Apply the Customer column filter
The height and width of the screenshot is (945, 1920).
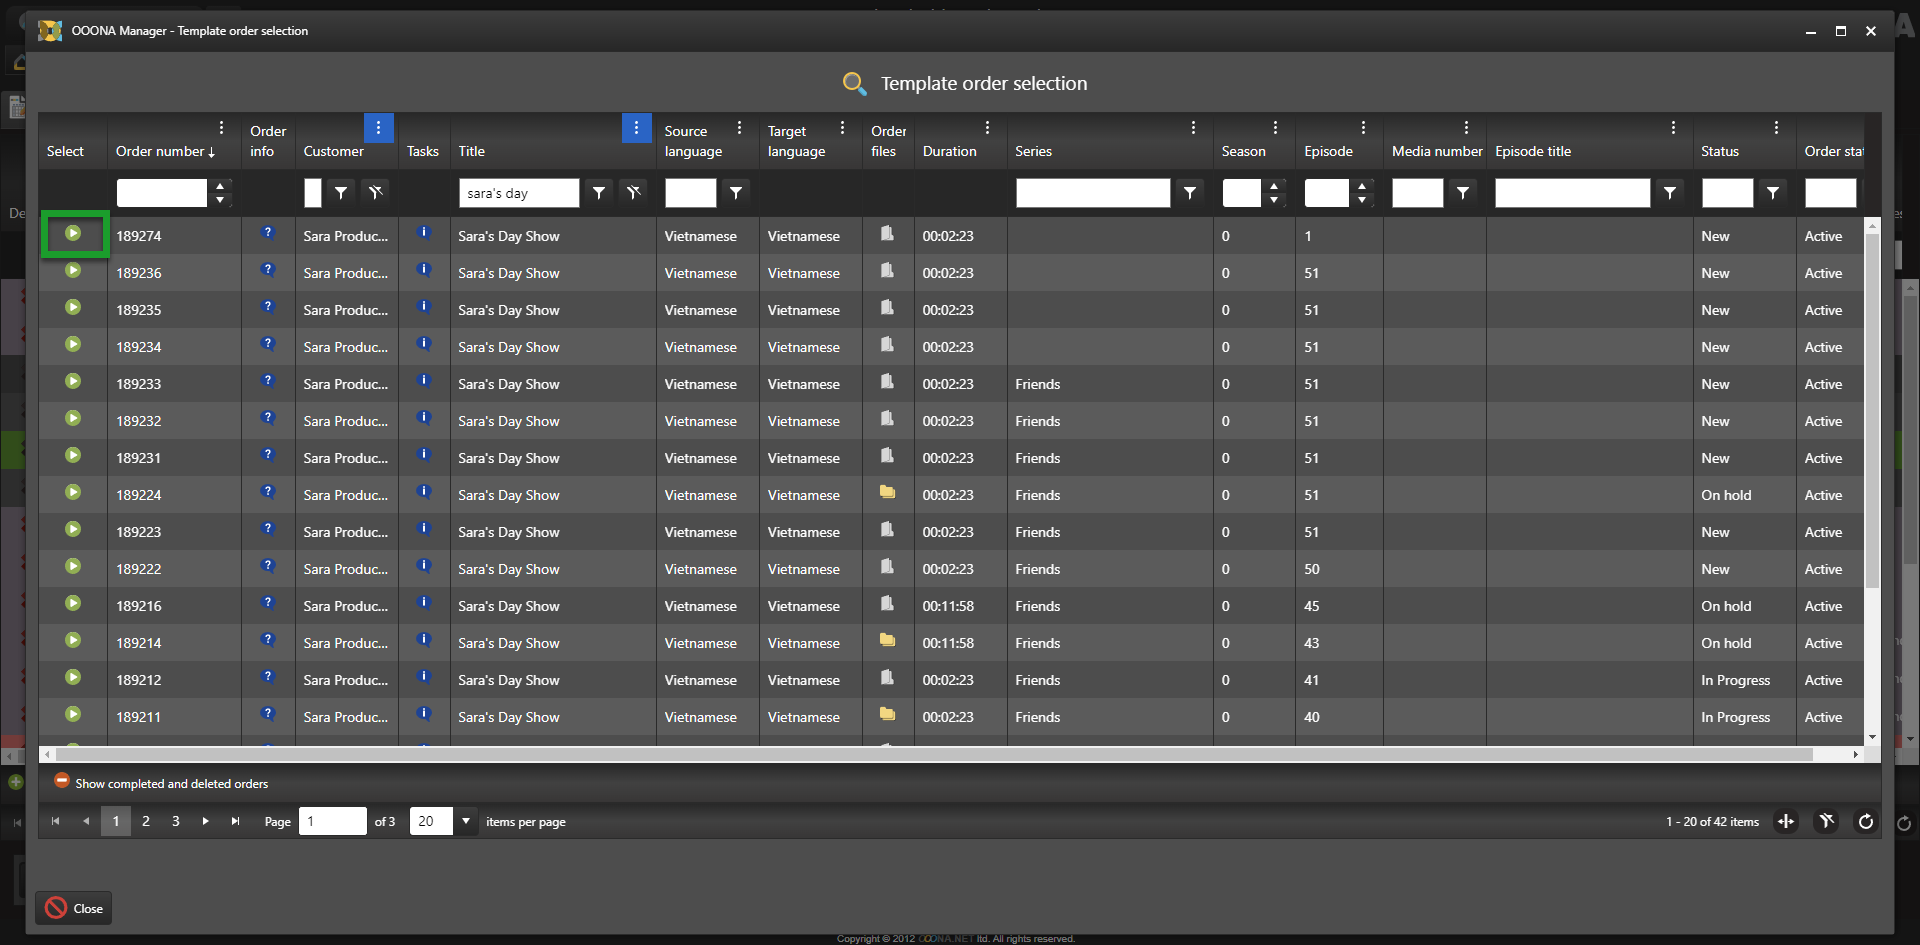pos(341,193)
